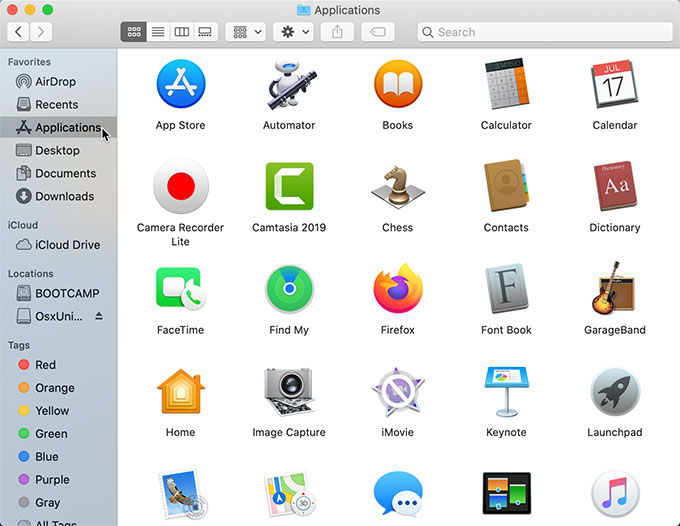
Task: Open the Home app icon
Action: pyautogui.click(x=181, y=391)
